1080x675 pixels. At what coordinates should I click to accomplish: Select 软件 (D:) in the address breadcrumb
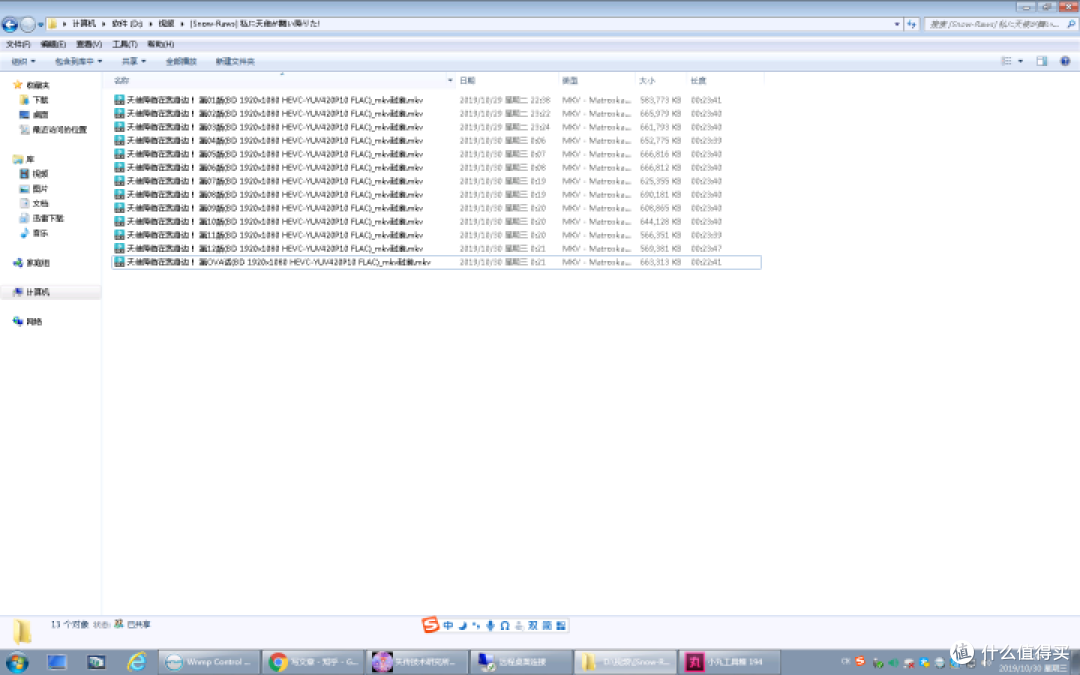127,23
